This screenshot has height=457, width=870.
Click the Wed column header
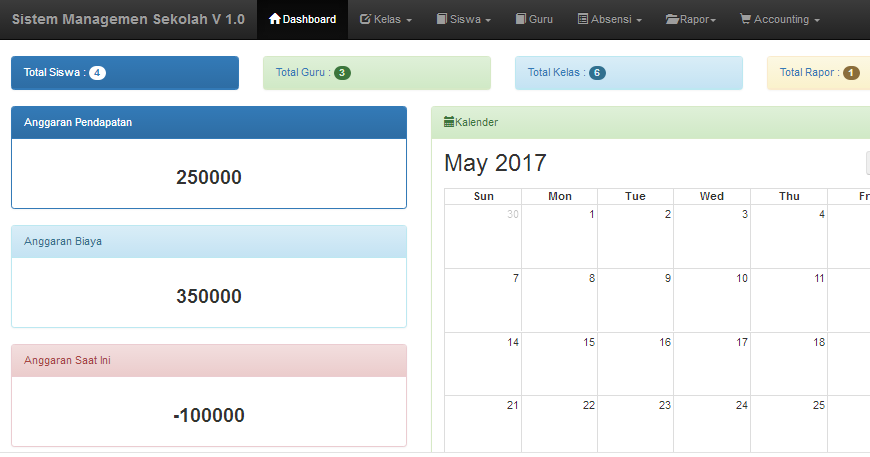(x=712, y=196)
